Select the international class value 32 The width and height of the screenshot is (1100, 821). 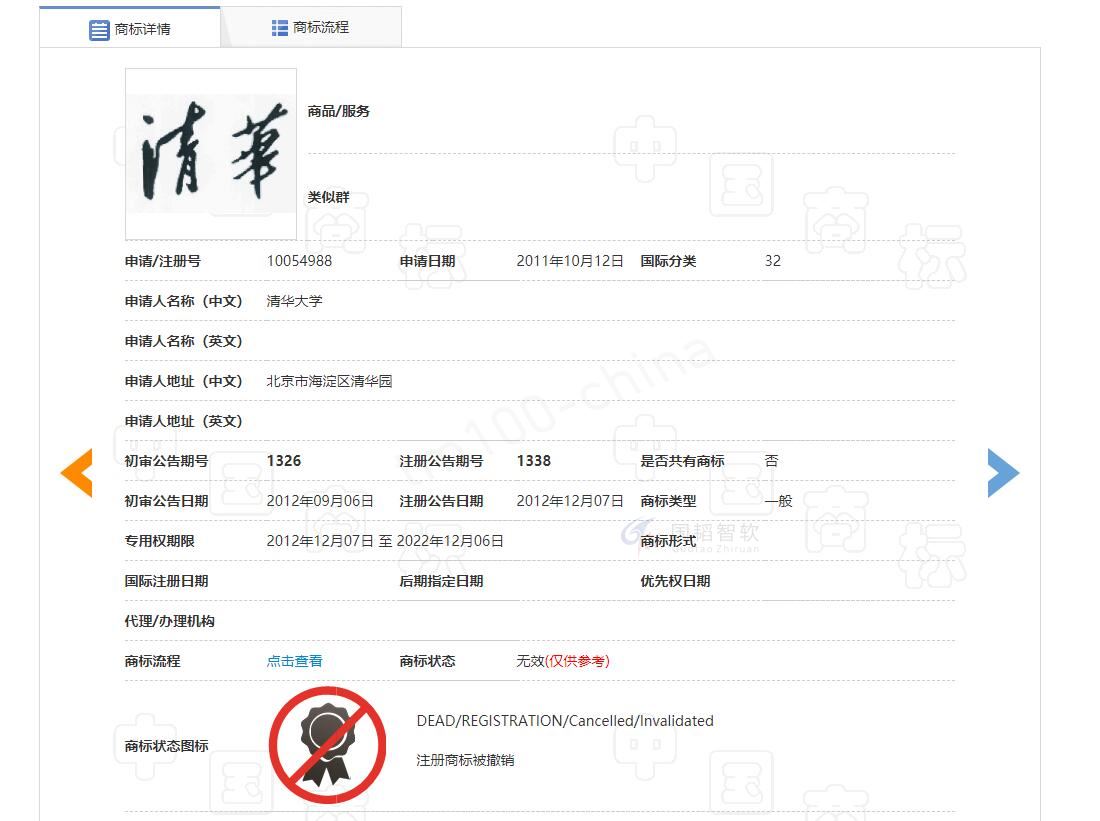click(772, 261)
